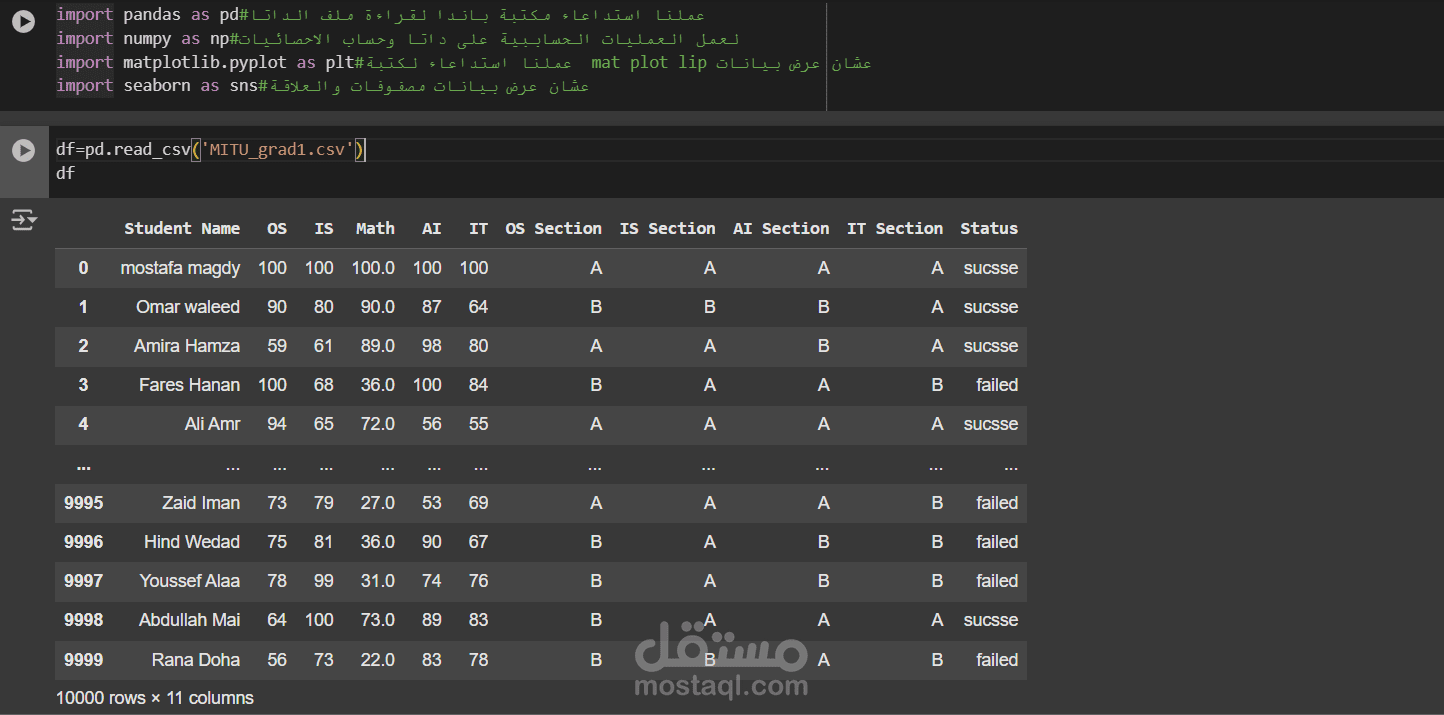Click the name 'Rana Doha'
1444x715 pixels.
pos(196,660)
